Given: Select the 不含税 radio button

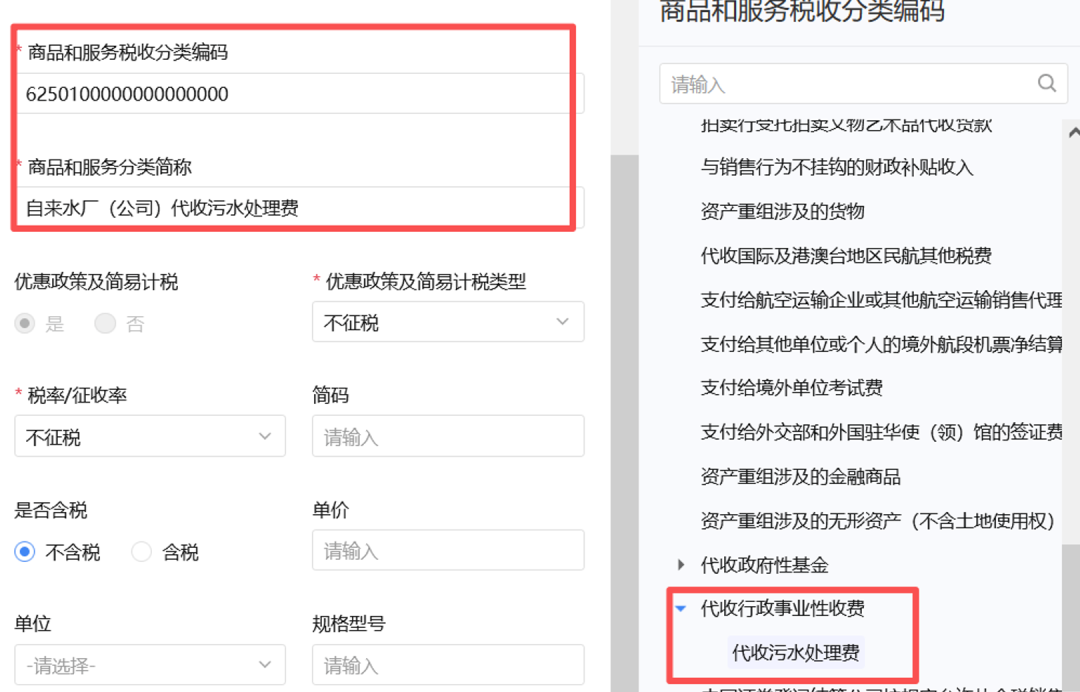Looking at the screenshot, I should pyautogui.click(x=25, y=552).
